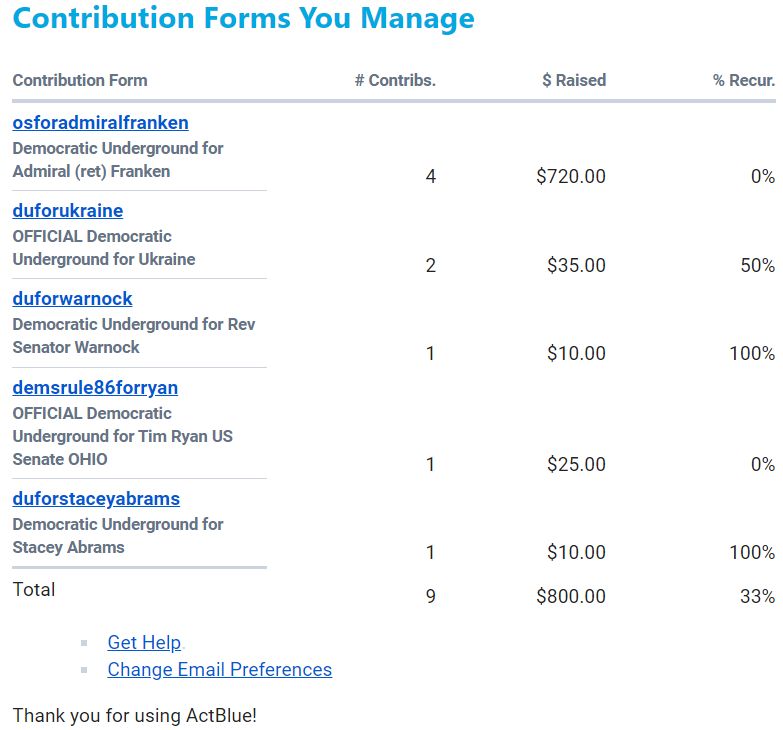
Task: Open the osforadmiralfranken contribution form
Action: click(x=100, y=123)
